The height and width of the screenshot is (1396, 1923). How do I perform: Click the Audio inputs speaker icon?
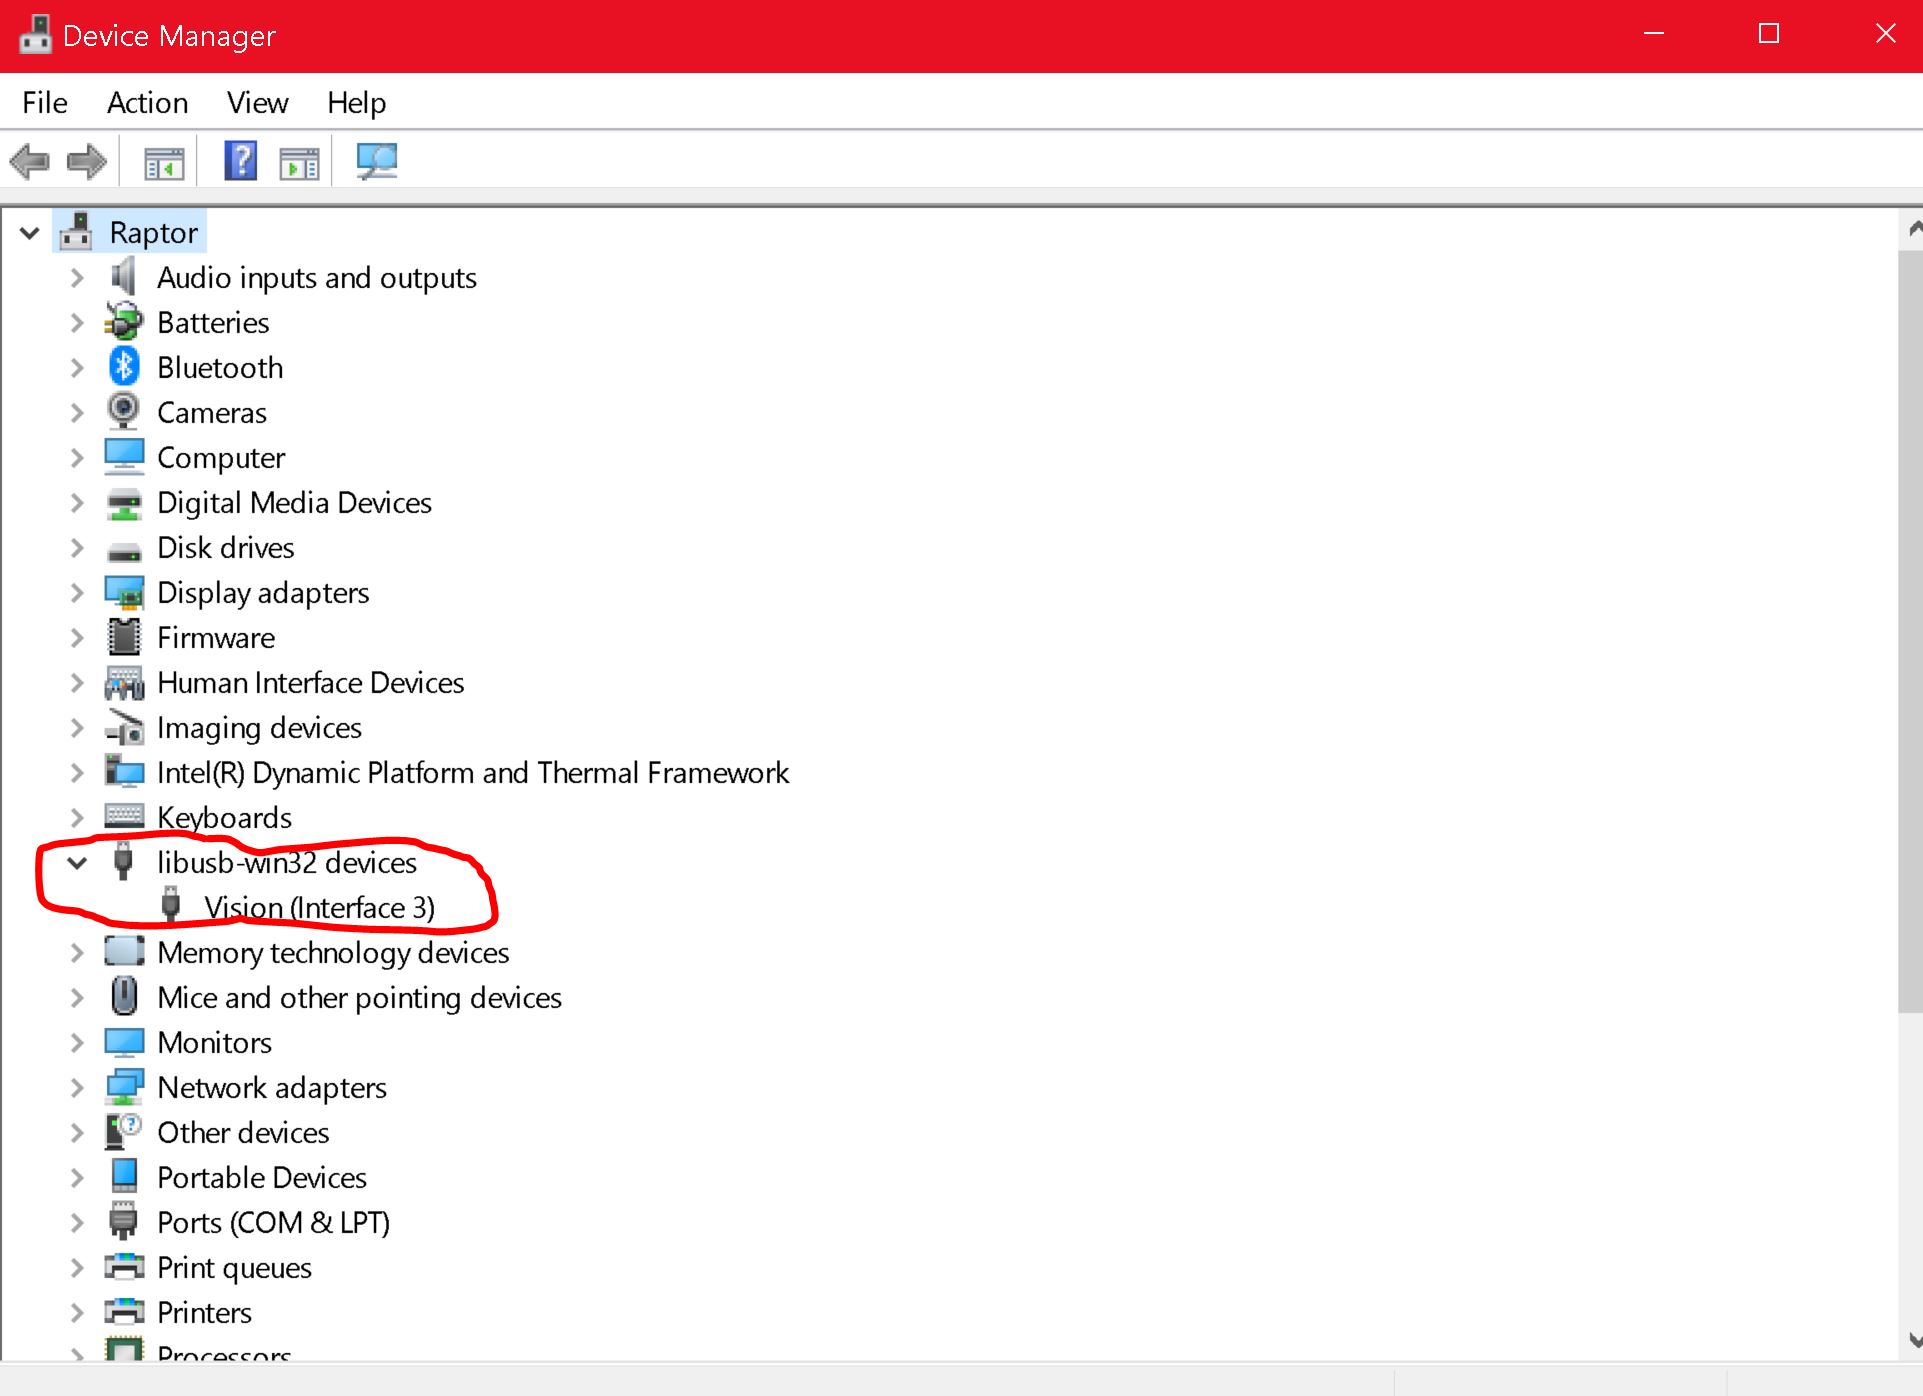pyautogui.click(x=124, y=277)
